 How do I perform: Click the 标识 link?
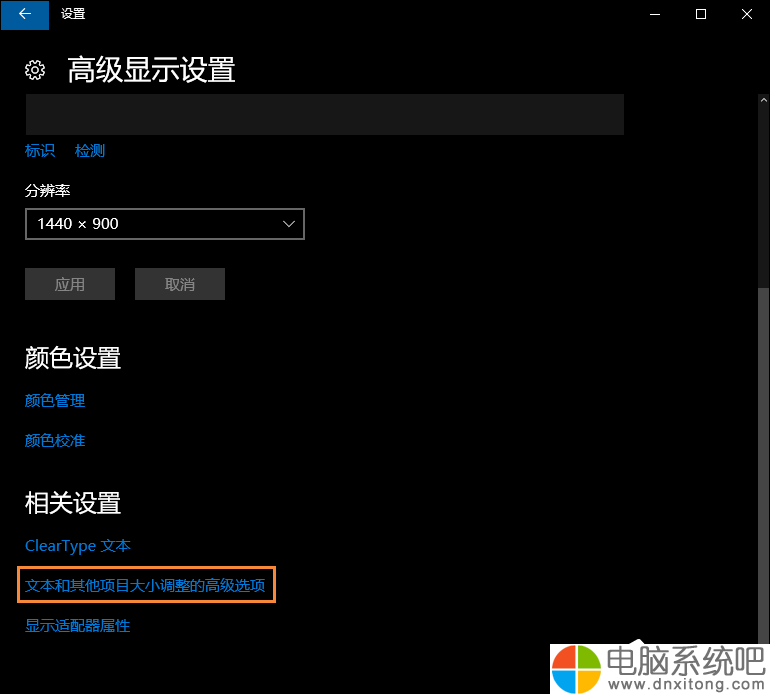click(x=40, y=151)
